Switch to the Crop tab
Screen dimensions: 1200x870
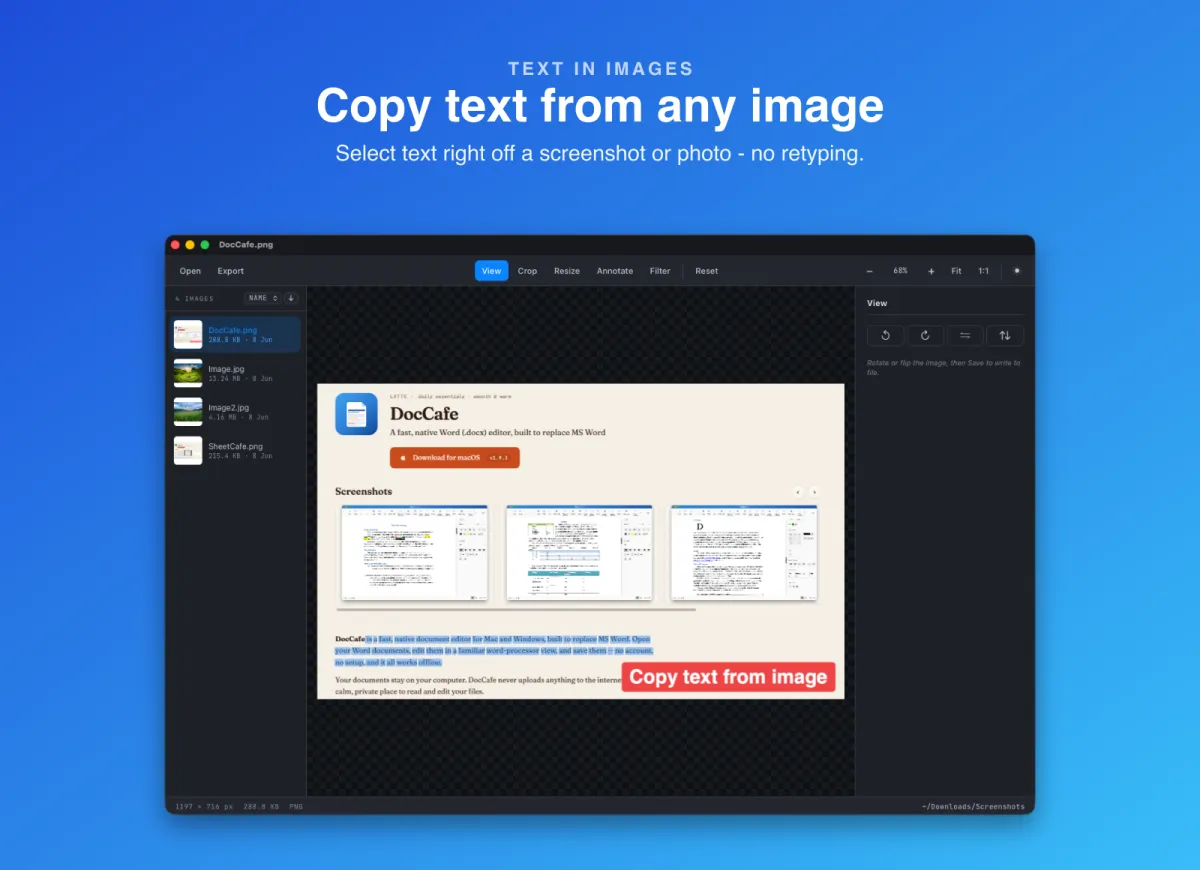527,271
